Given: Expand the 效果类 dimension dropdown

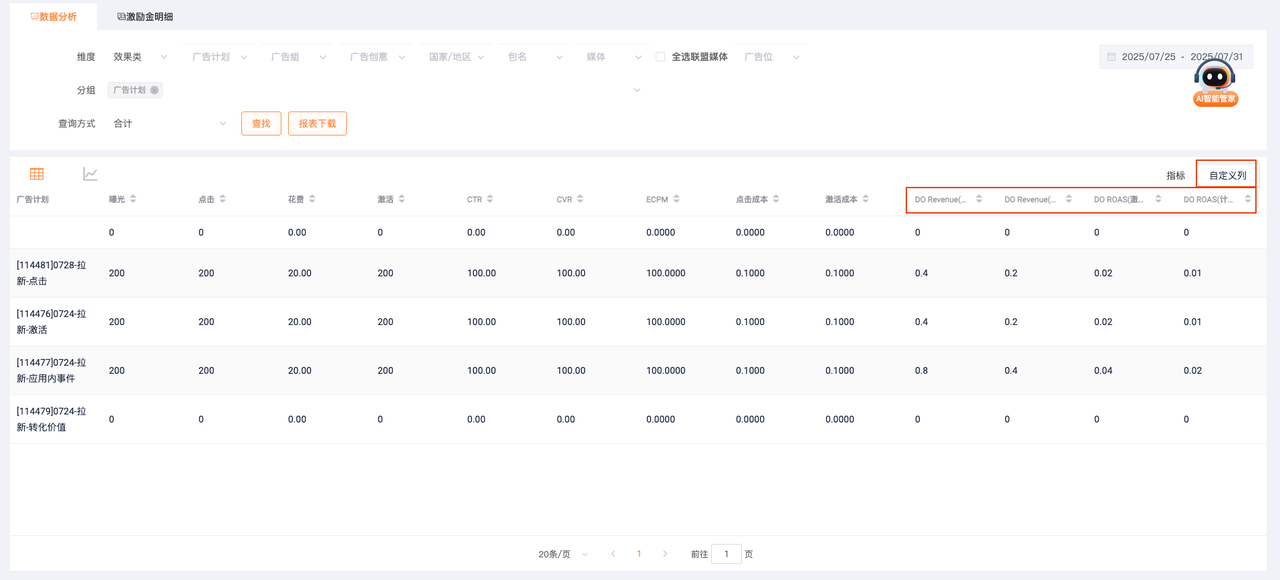Looking at the screenshot, I should tap(140, 57).
